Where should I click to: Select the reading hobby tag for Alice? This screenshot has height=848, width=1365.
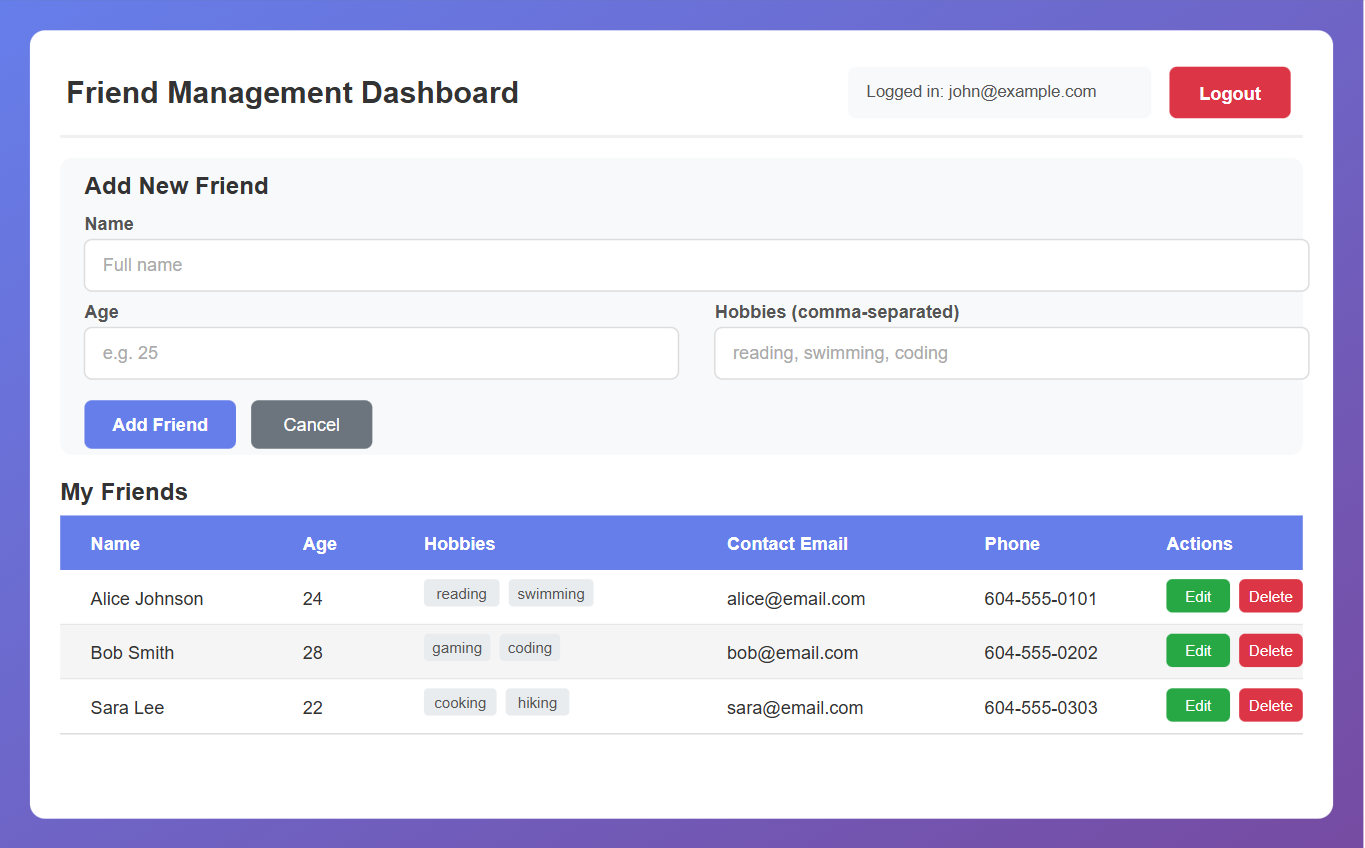click(x=461, y=592)
